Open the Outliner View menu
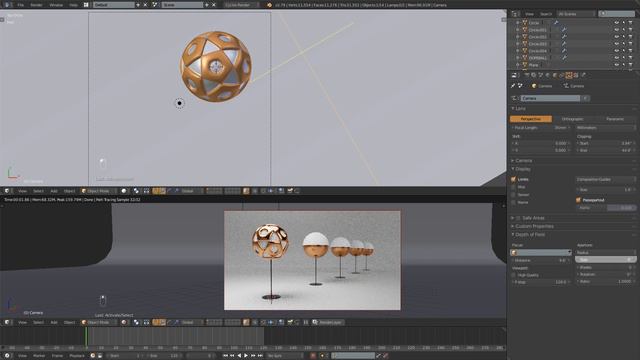The height and width of the screenshot is (360, 640). 529,14
